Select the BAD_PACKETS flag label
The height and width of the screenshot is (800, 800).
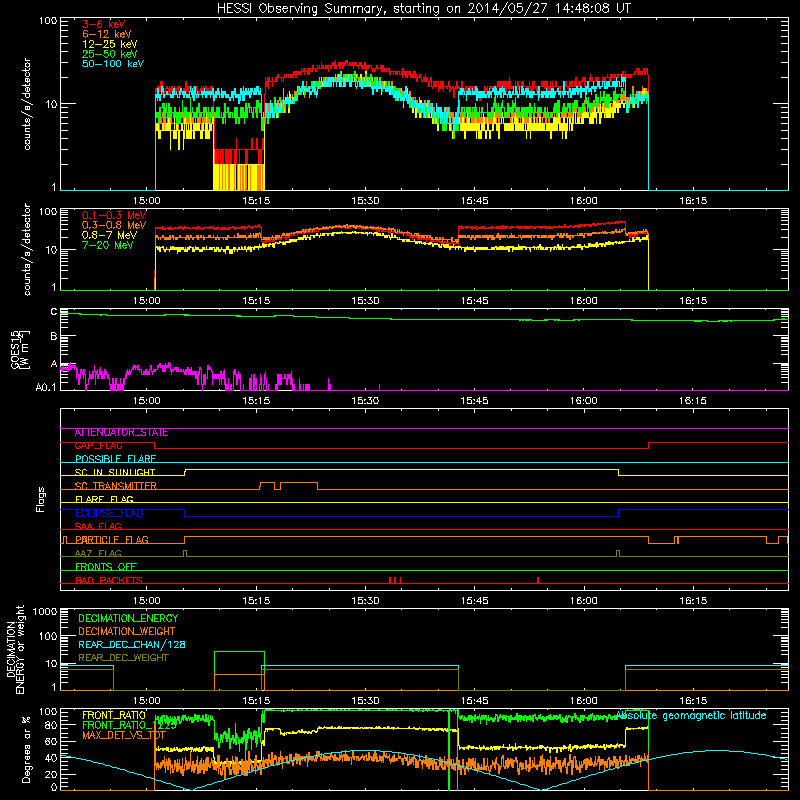click(109, 580)
